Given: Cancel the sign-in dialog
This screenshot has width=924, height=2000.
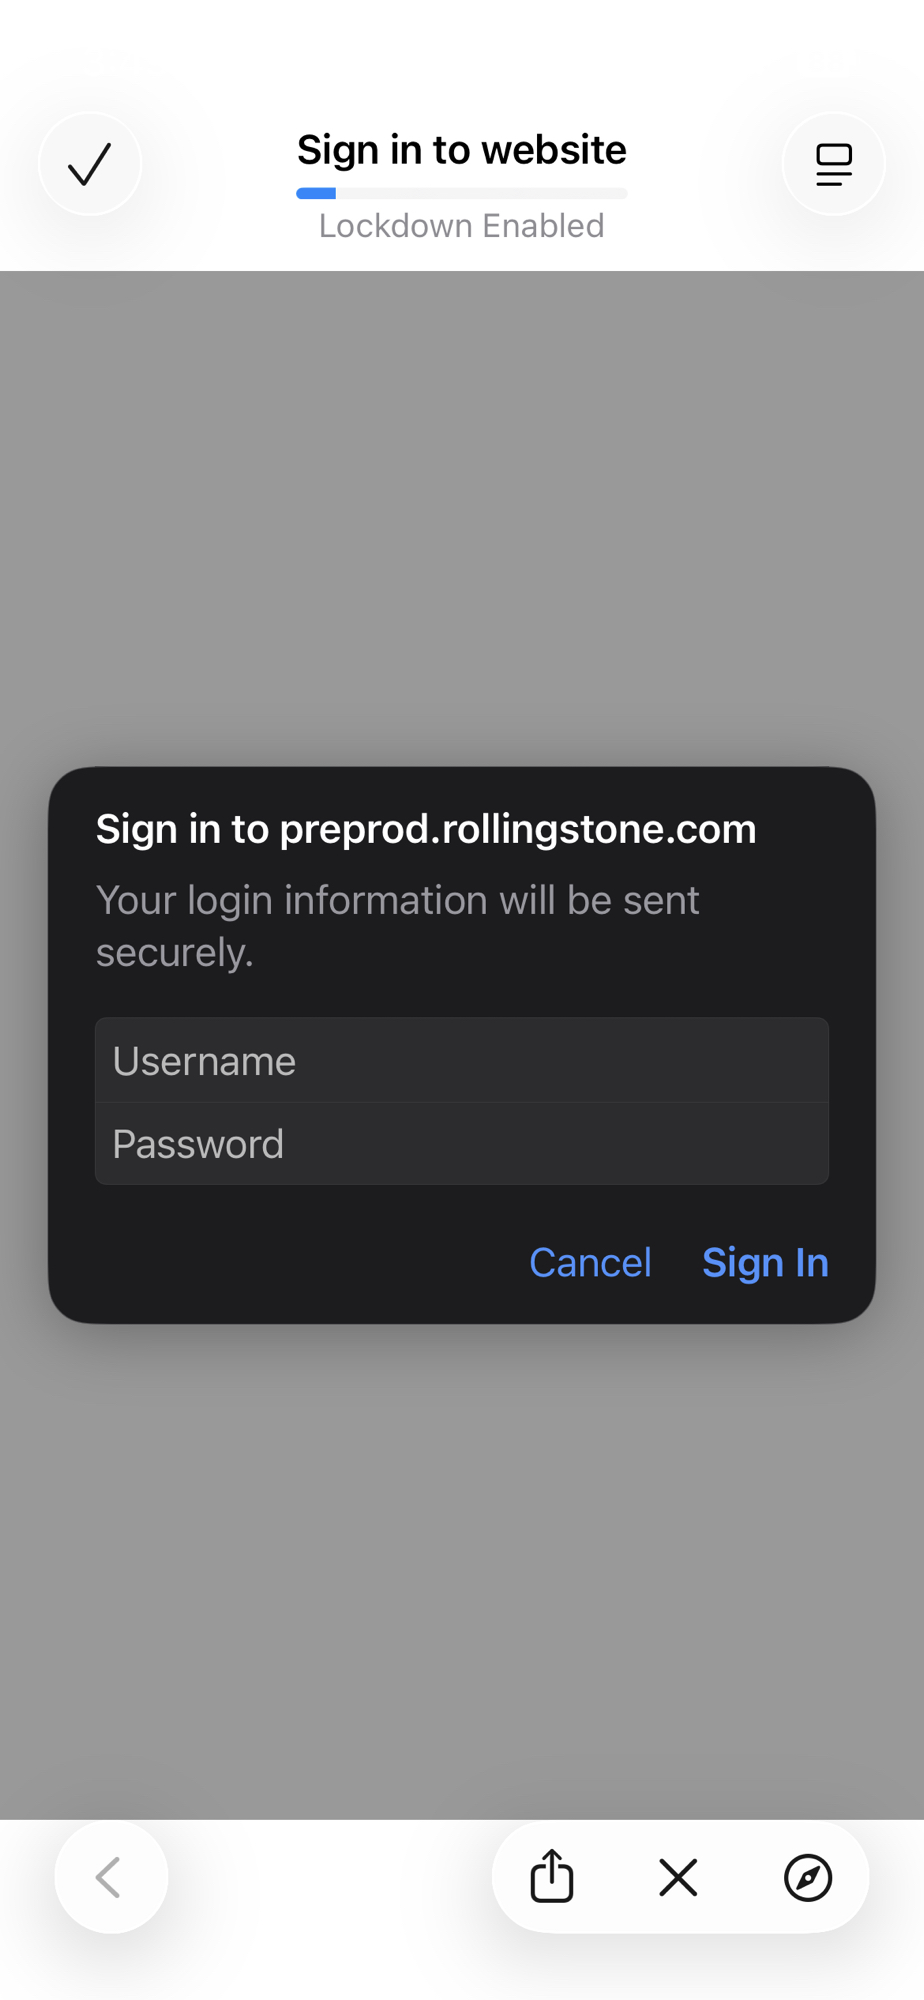Looking at the screenshot, I should click(590, 1263).
